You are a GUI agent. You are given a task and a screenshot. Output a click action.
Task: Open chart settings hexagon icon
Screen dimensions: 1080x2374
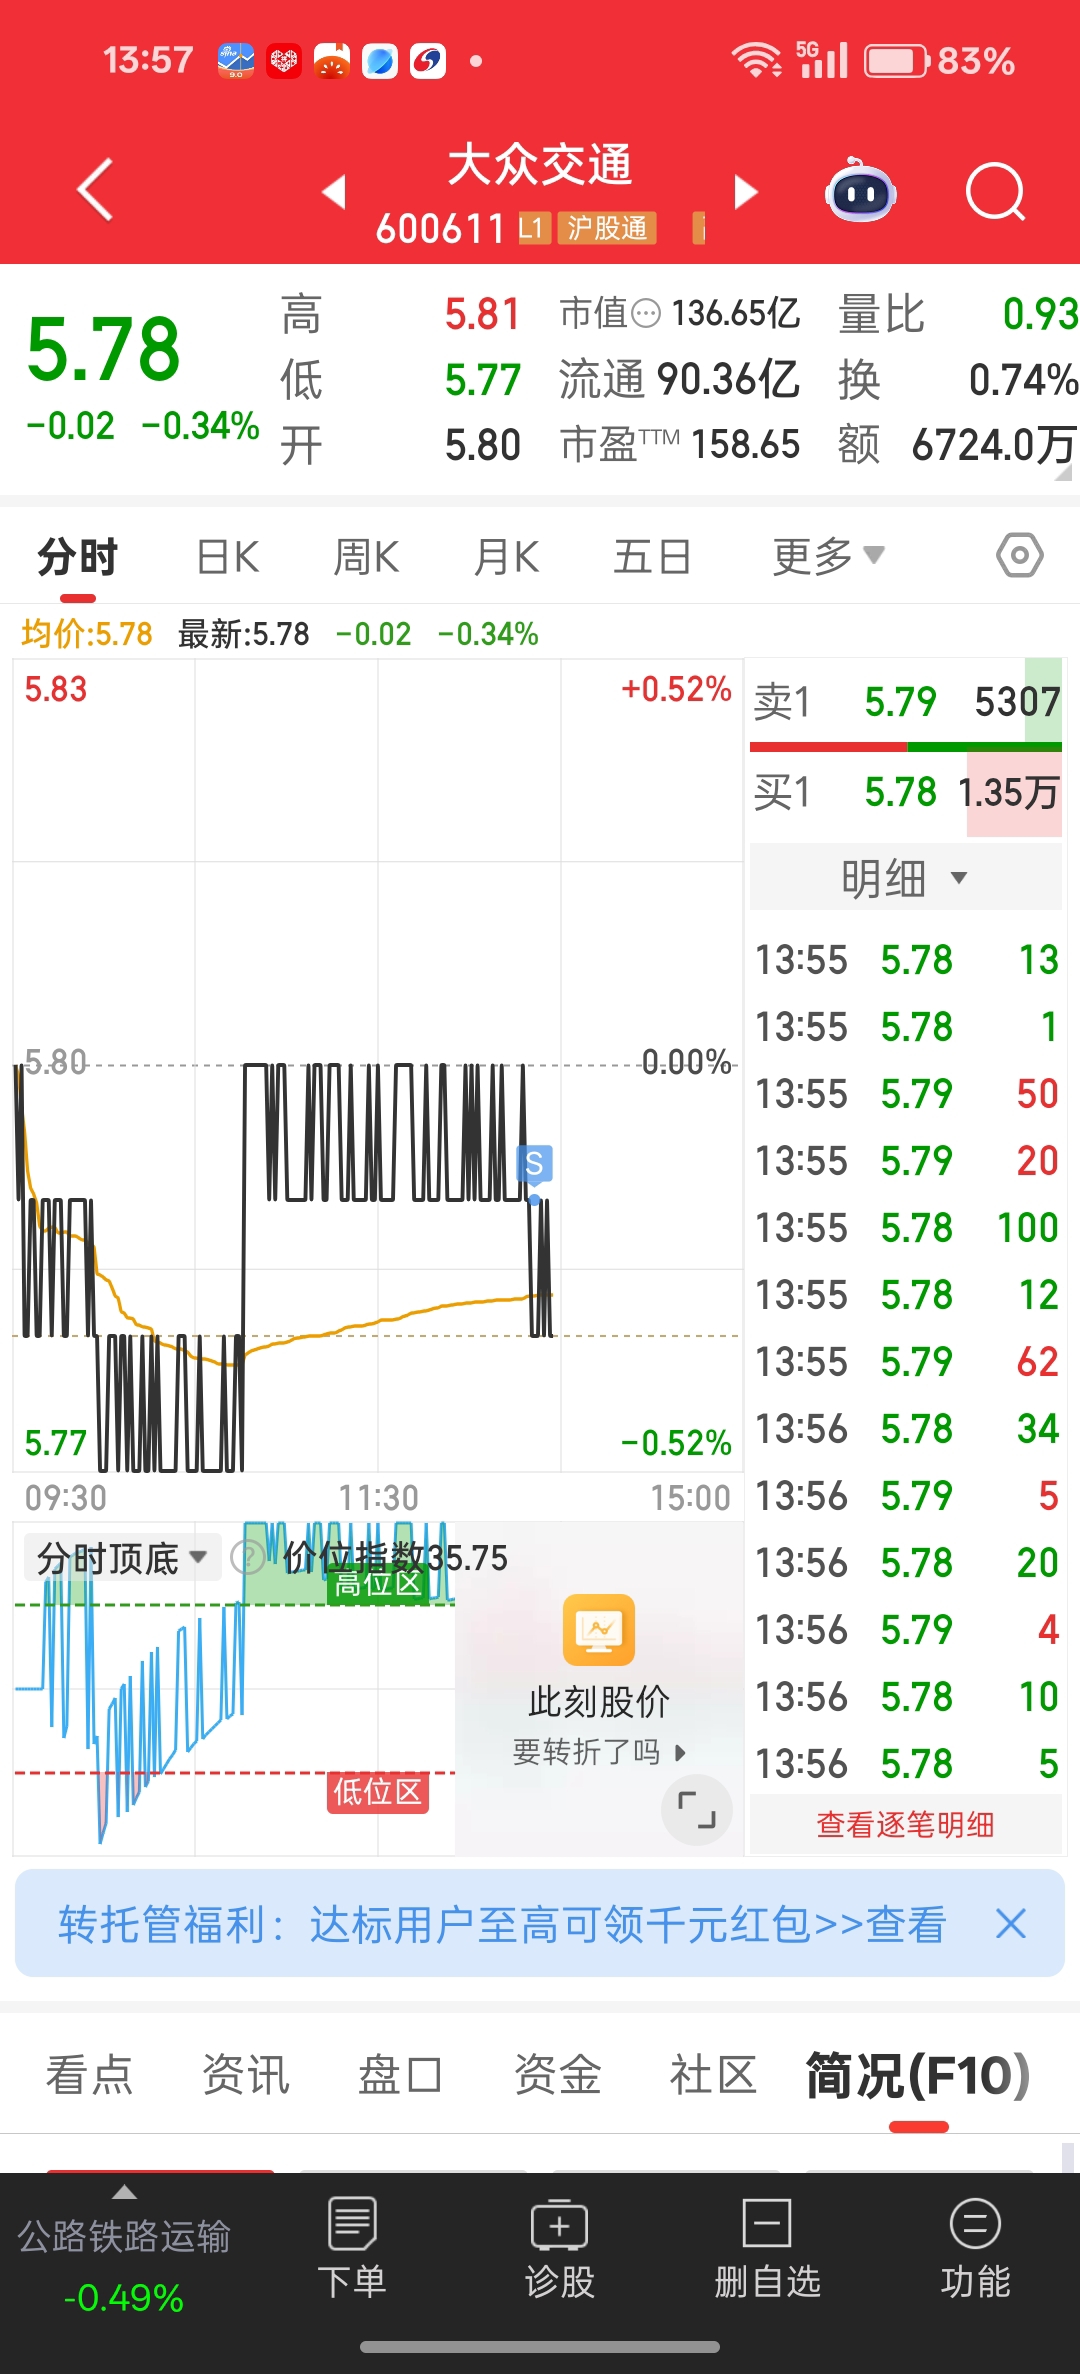point(1020,555)
